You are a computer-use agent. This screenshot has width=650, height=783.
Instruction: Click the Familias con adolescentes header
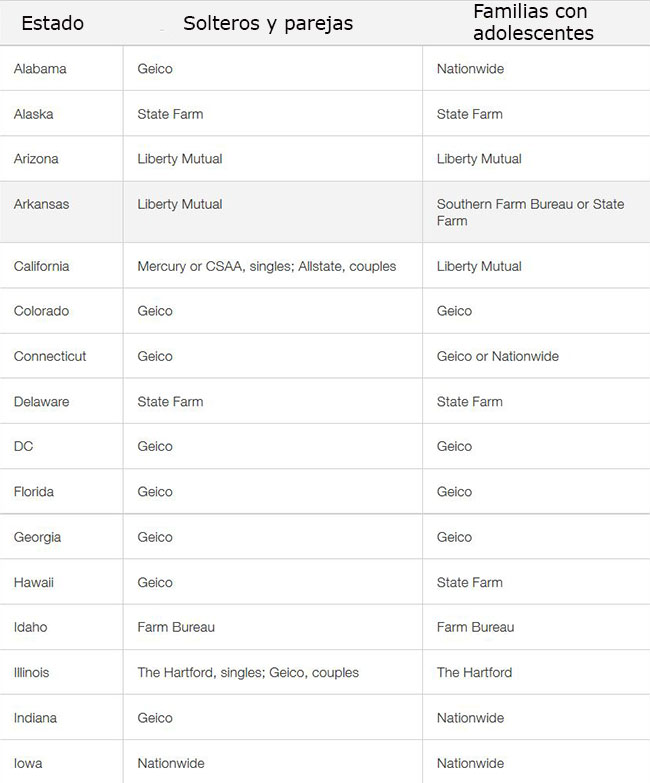click(533, 22)
